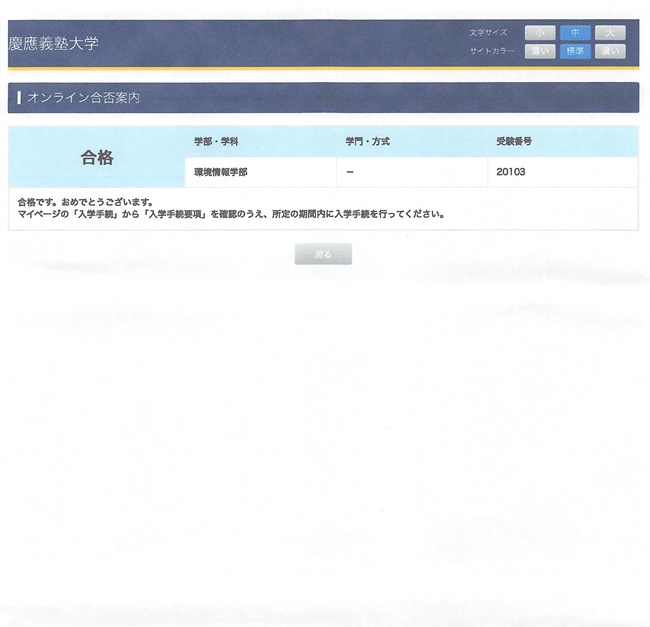Image resolution: width=650 pixels, height=627 pixels.
Task: Click the 学部・学科 column header
Action: pyautogui.click(x=218, y=142)
